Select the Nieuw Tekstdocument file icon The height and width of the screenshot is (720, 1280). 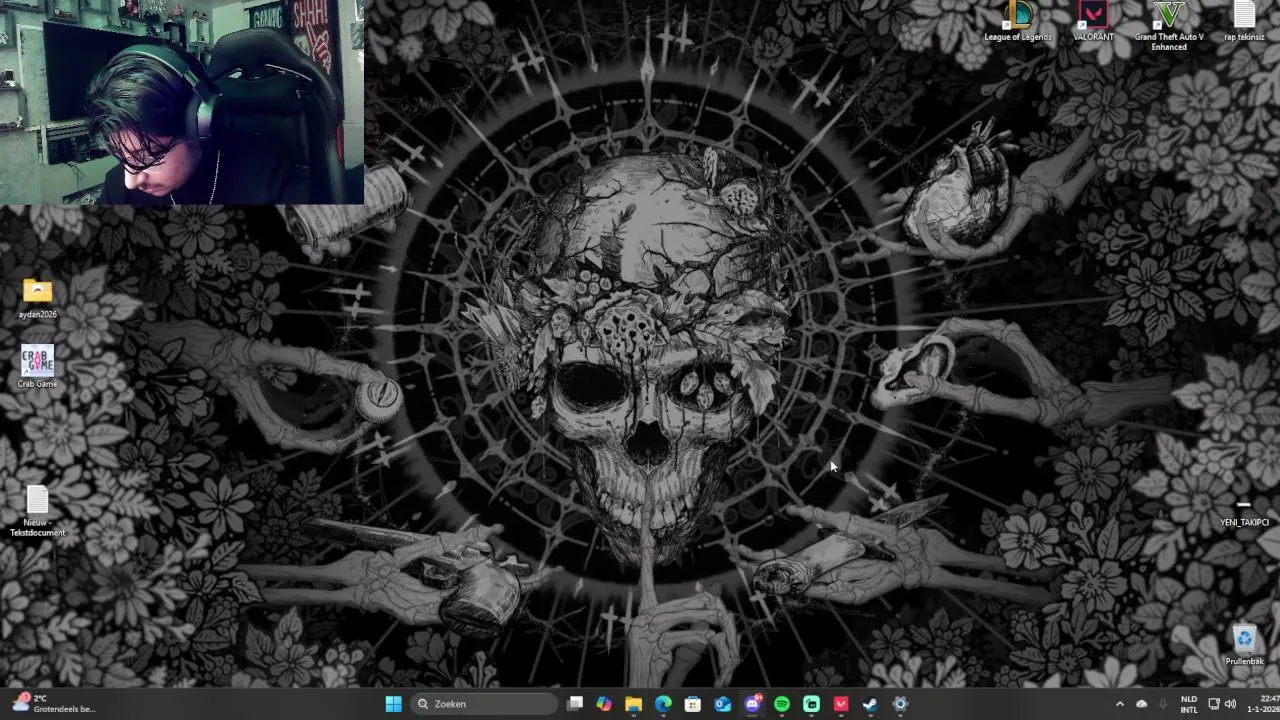[x=38, y=512]
